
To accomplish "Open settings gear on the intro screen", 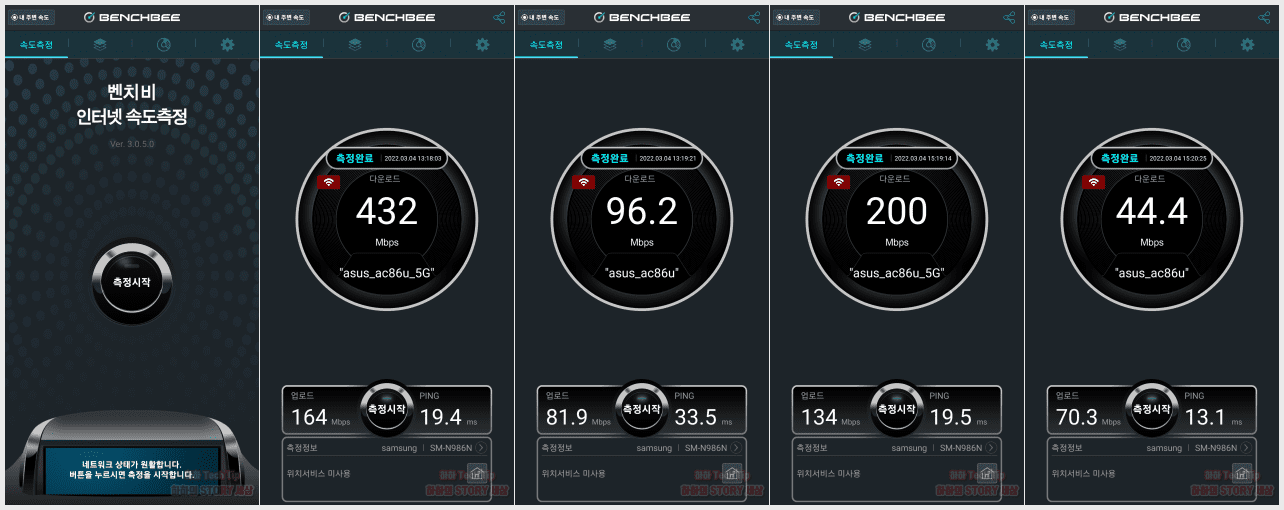I will [228, 45].
